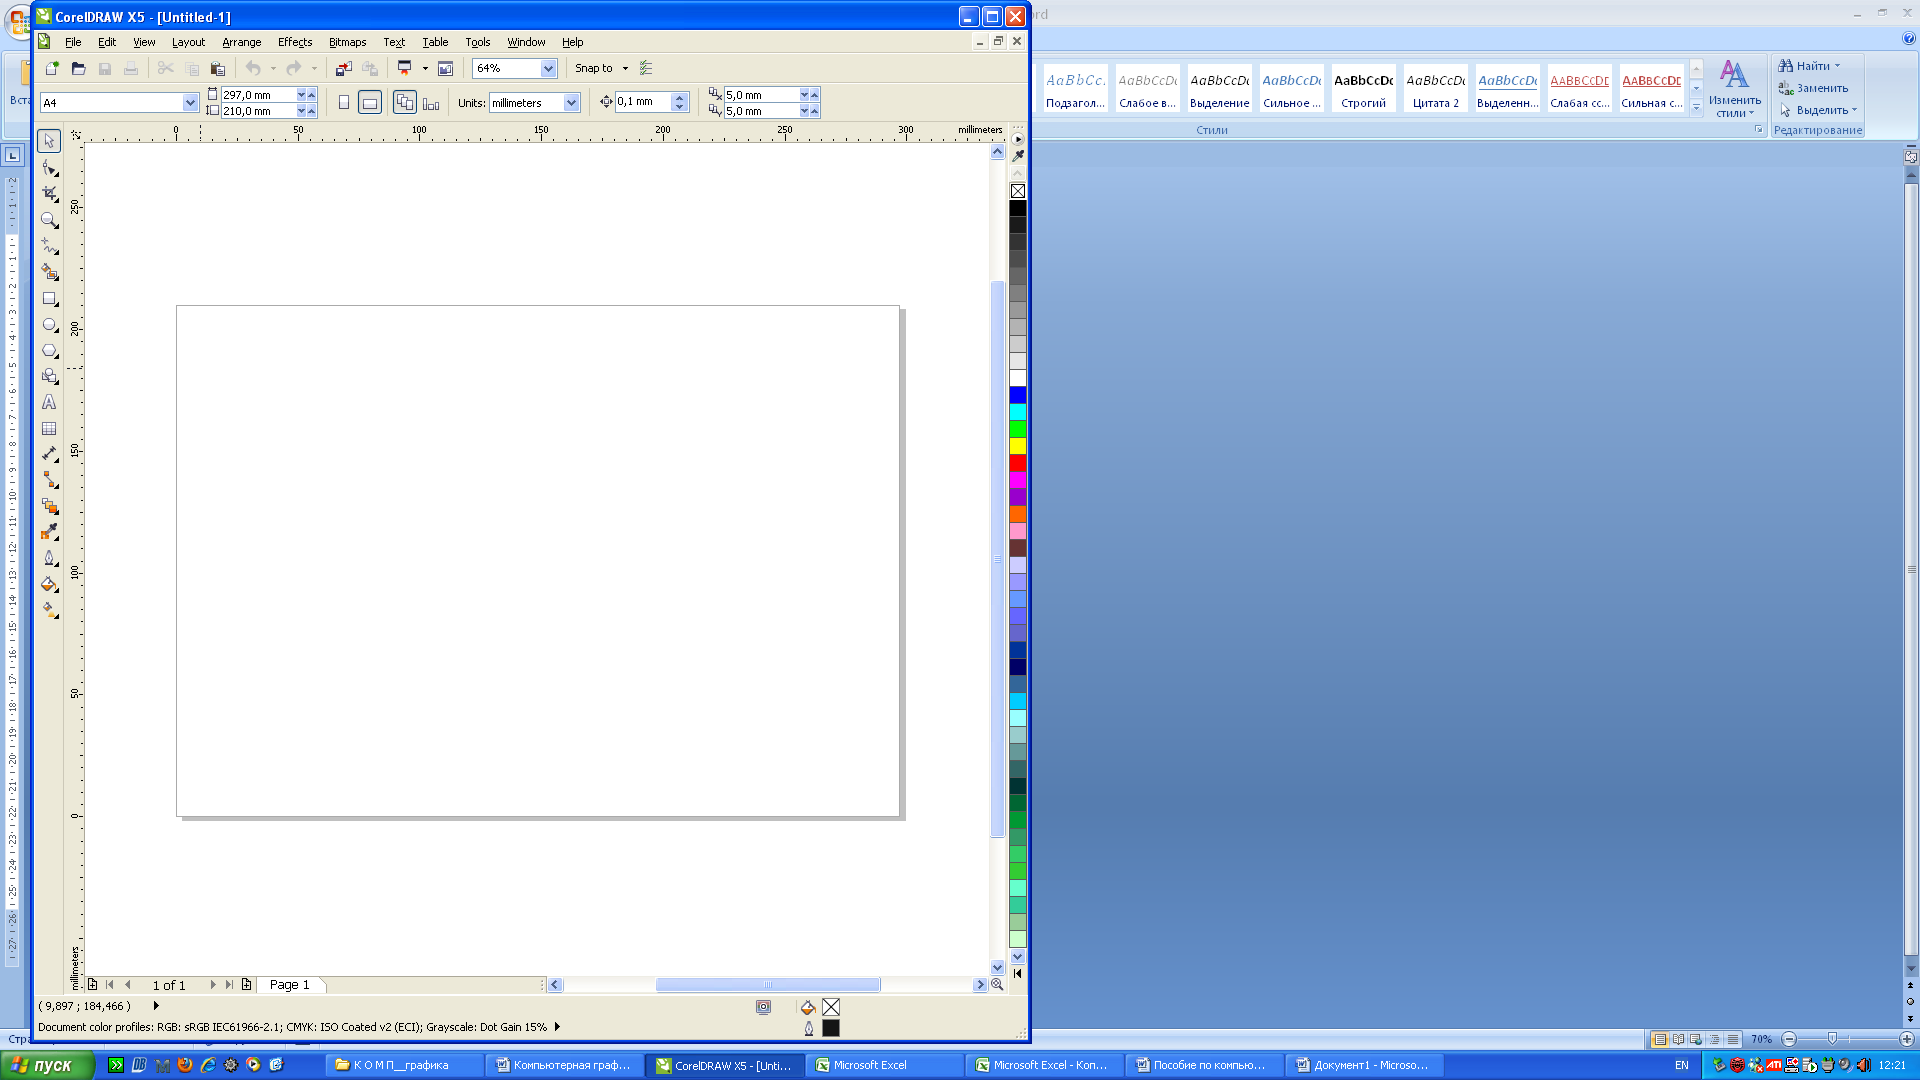1920x1080 pixels.
Task: Open page height 210,0 mm dropdown arrow
Action: [x=301, y=111]
